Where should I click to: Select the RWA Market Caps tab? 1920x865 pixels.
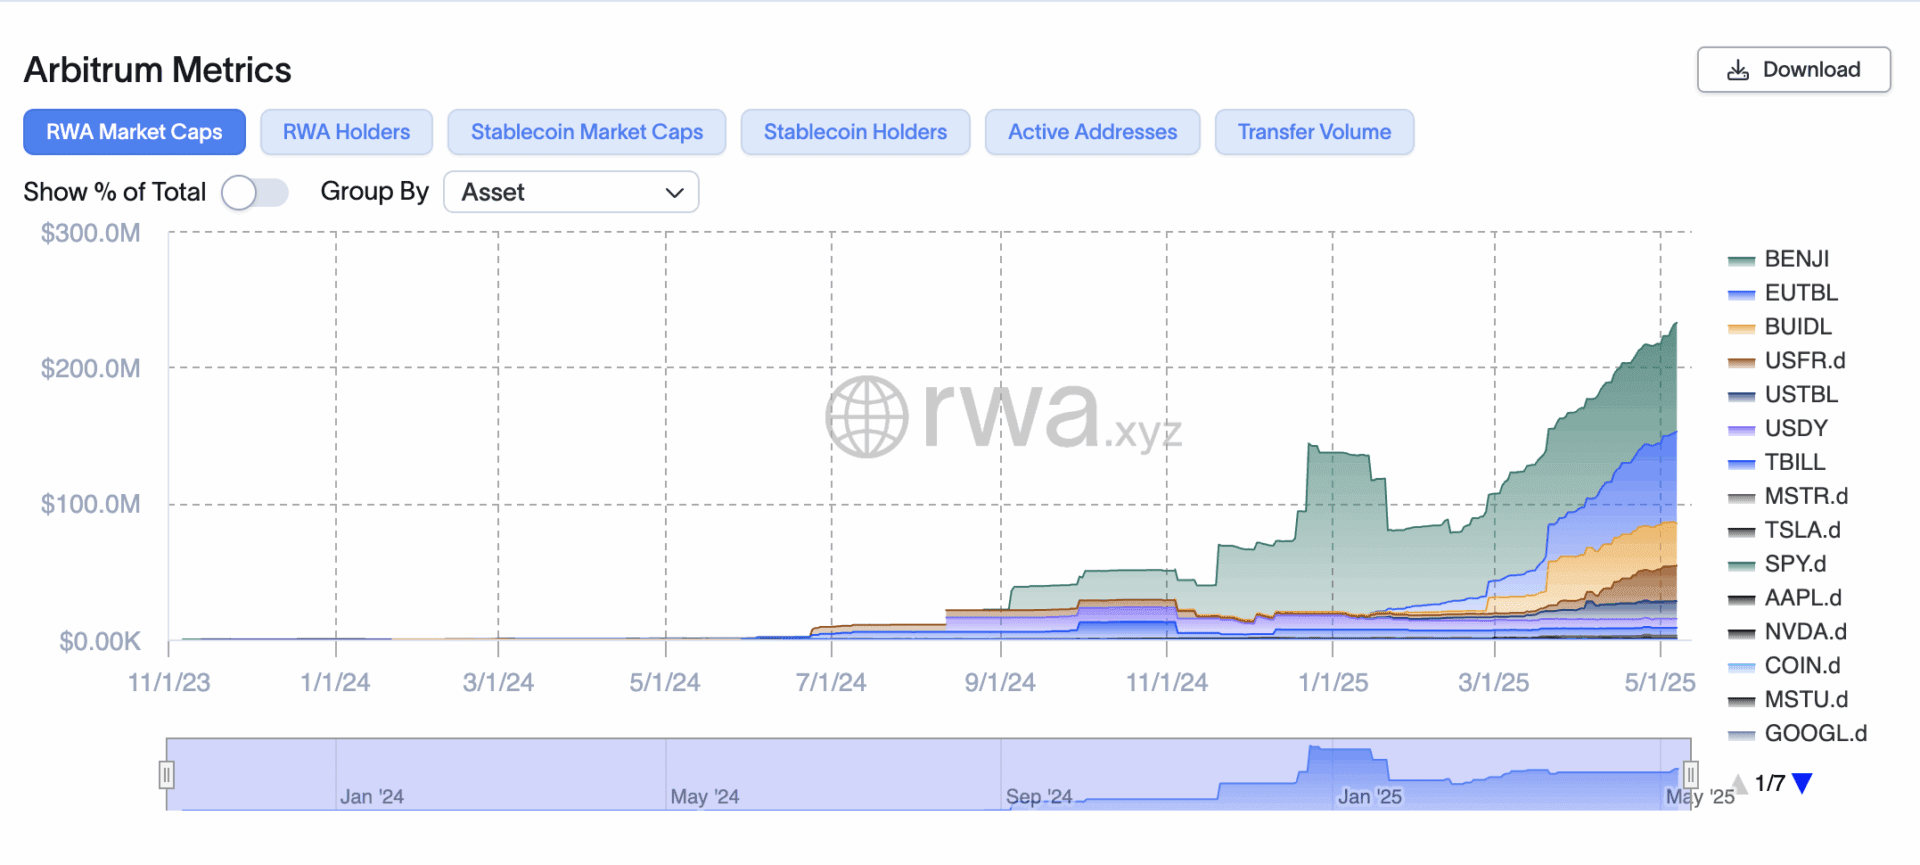[134, 132]
